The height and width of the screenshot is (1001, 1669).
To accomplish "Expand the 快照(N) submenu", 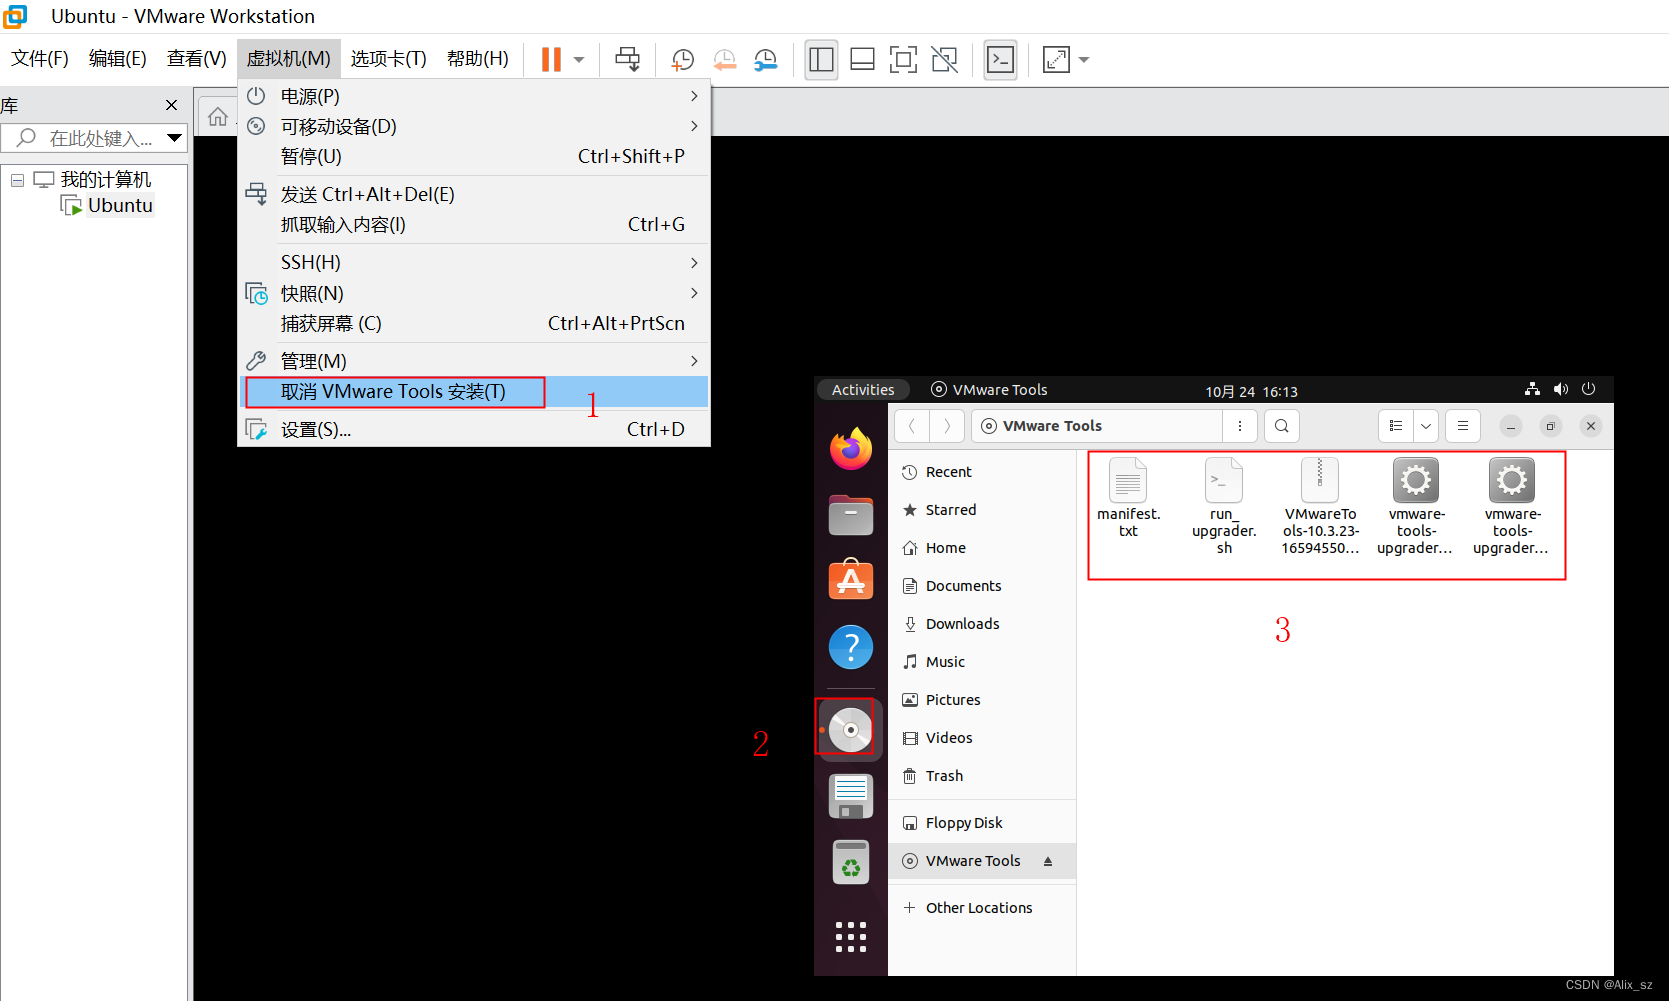I will click(x=474, y=293).
